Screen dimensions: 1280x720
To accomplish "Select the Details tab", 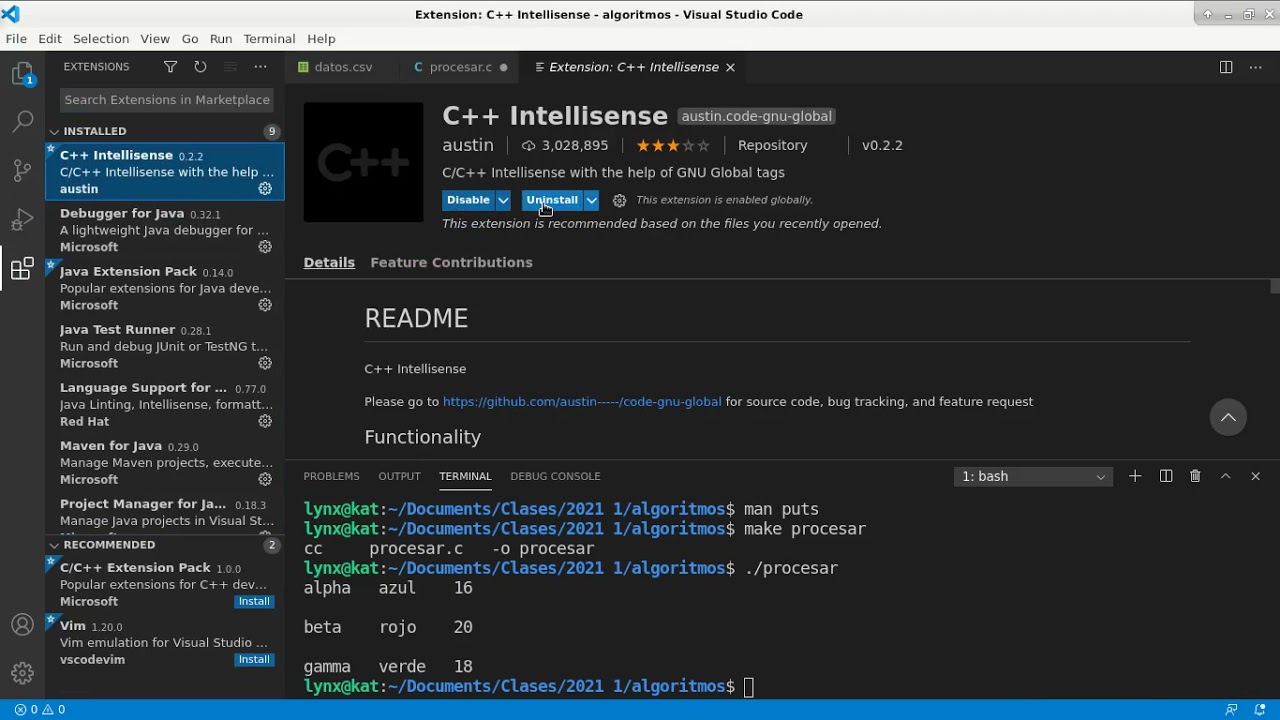I will [329, 262].
